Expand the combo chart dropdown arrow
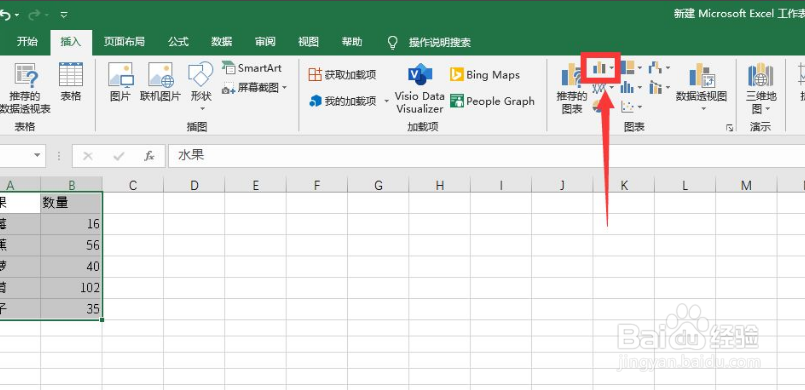The image size is (805, 390). click(x=667, y=88)
